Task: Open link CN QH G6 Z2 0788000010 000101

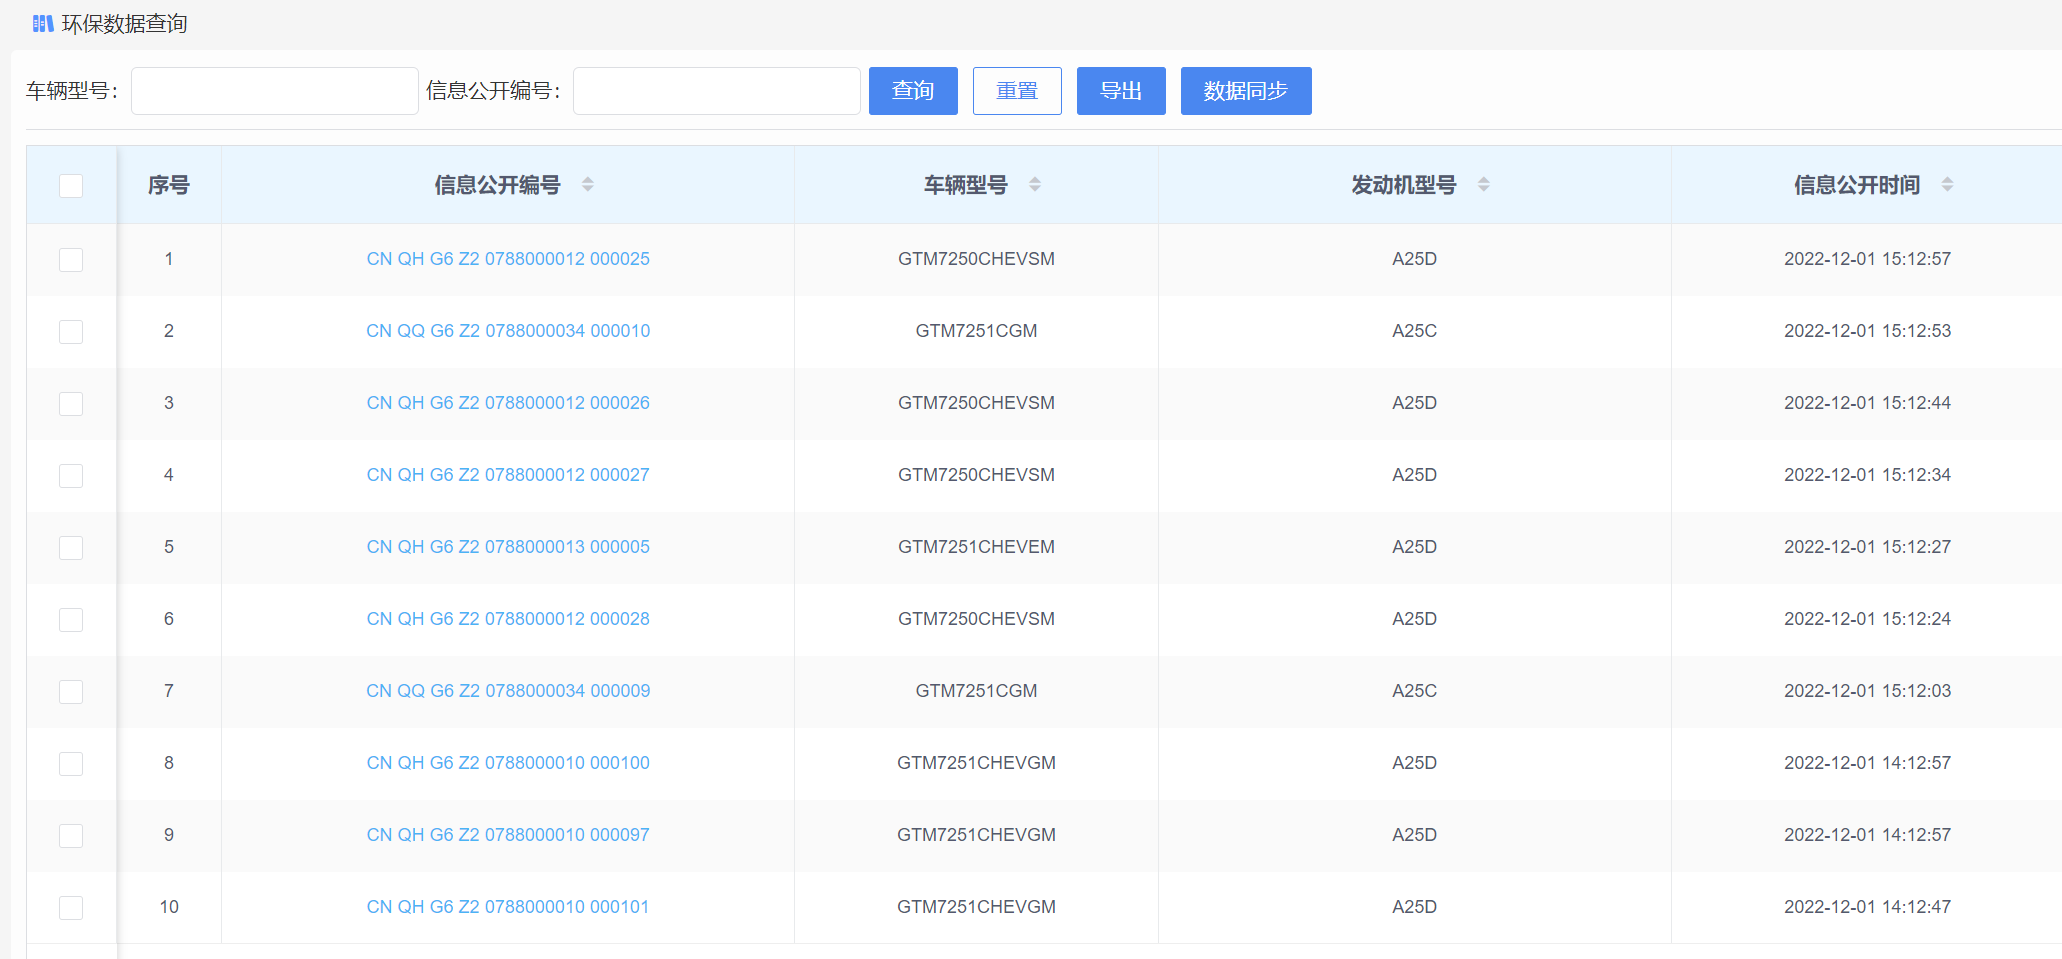Action: 508,907
